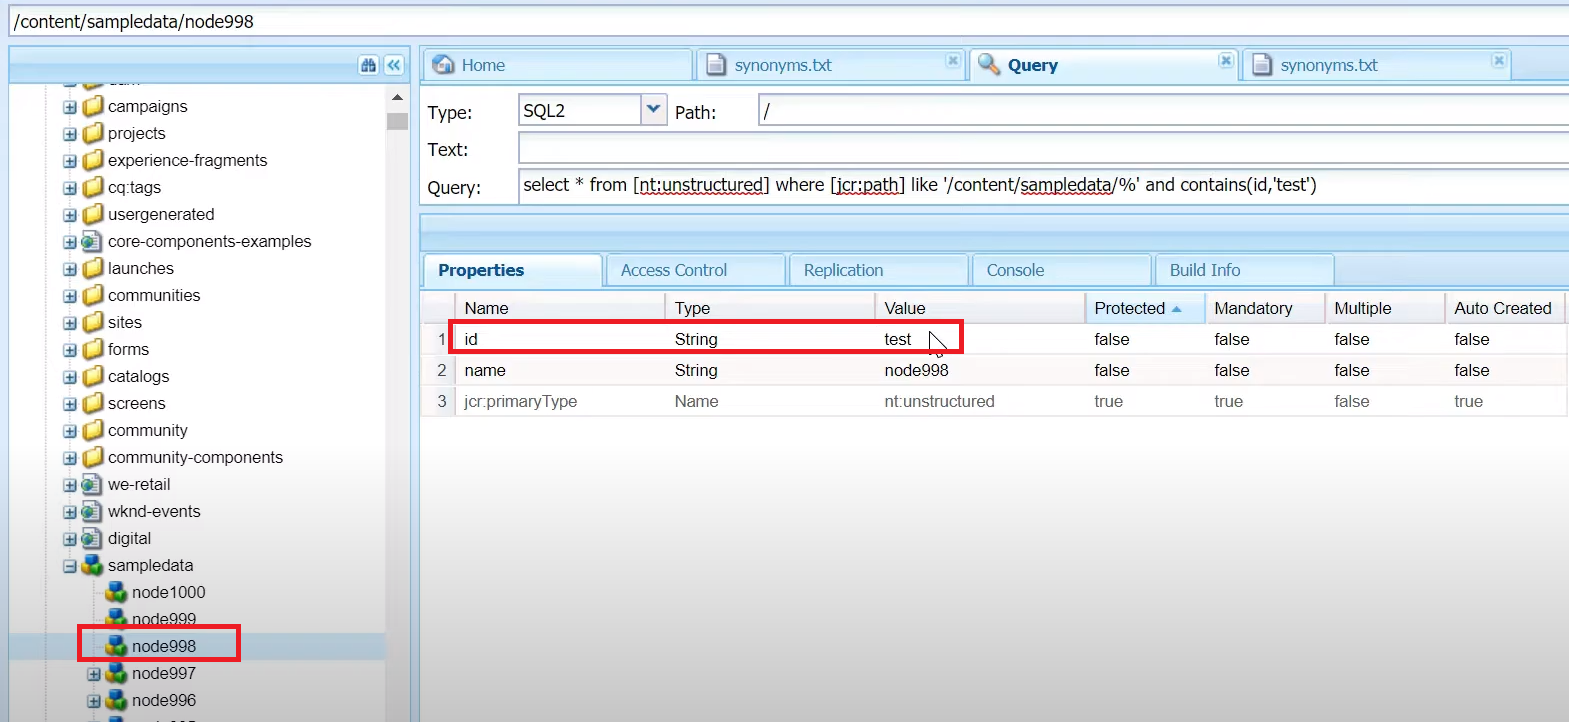Screen dimensions: 1569x722
Task: Close the Query tab
Action: 1225,61
